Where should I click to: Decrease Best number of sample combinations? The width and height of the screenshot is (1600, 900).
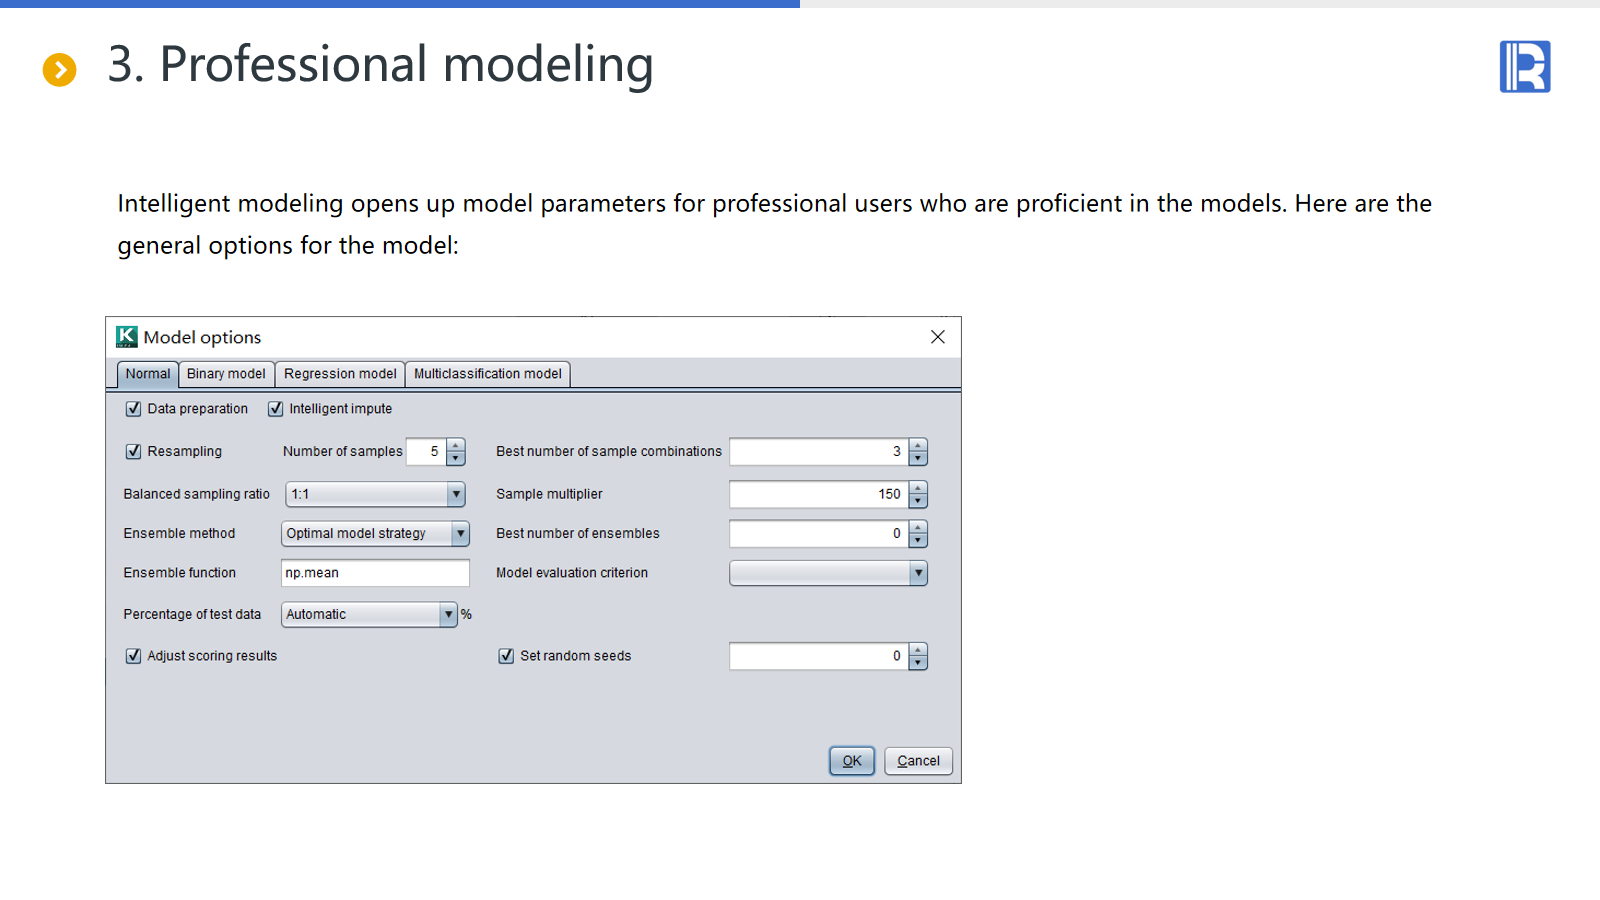[x=918, y=458]
